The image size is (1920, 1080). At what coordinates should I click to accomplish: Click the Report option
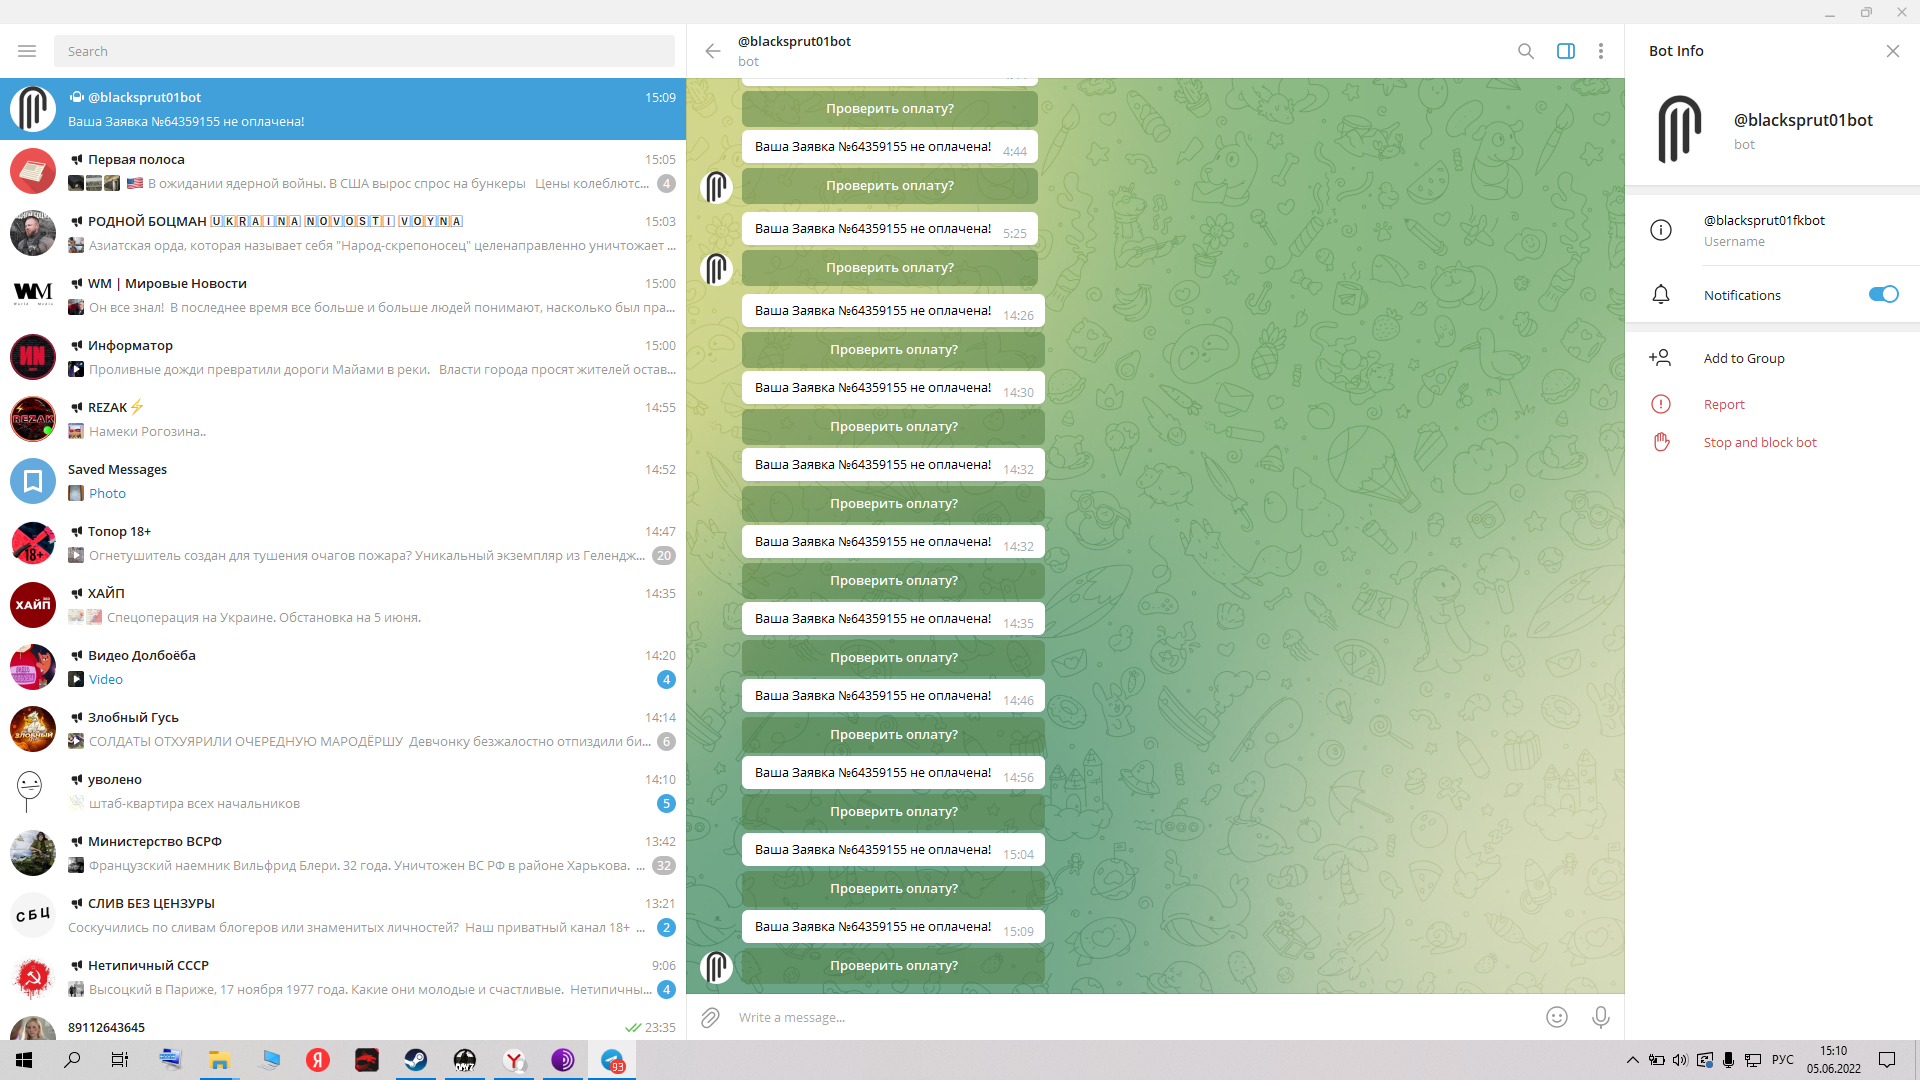pos(1724,404)
